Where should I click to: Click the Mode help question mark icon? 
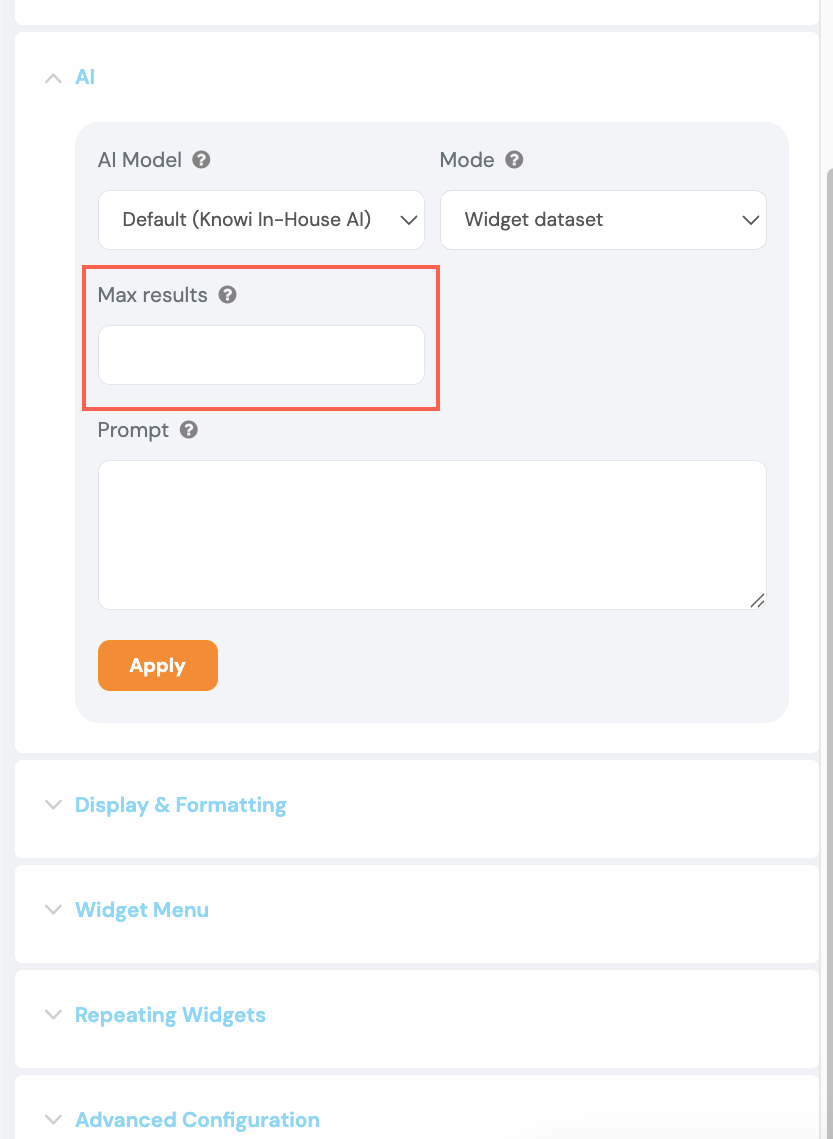click(x=514, y=159)
